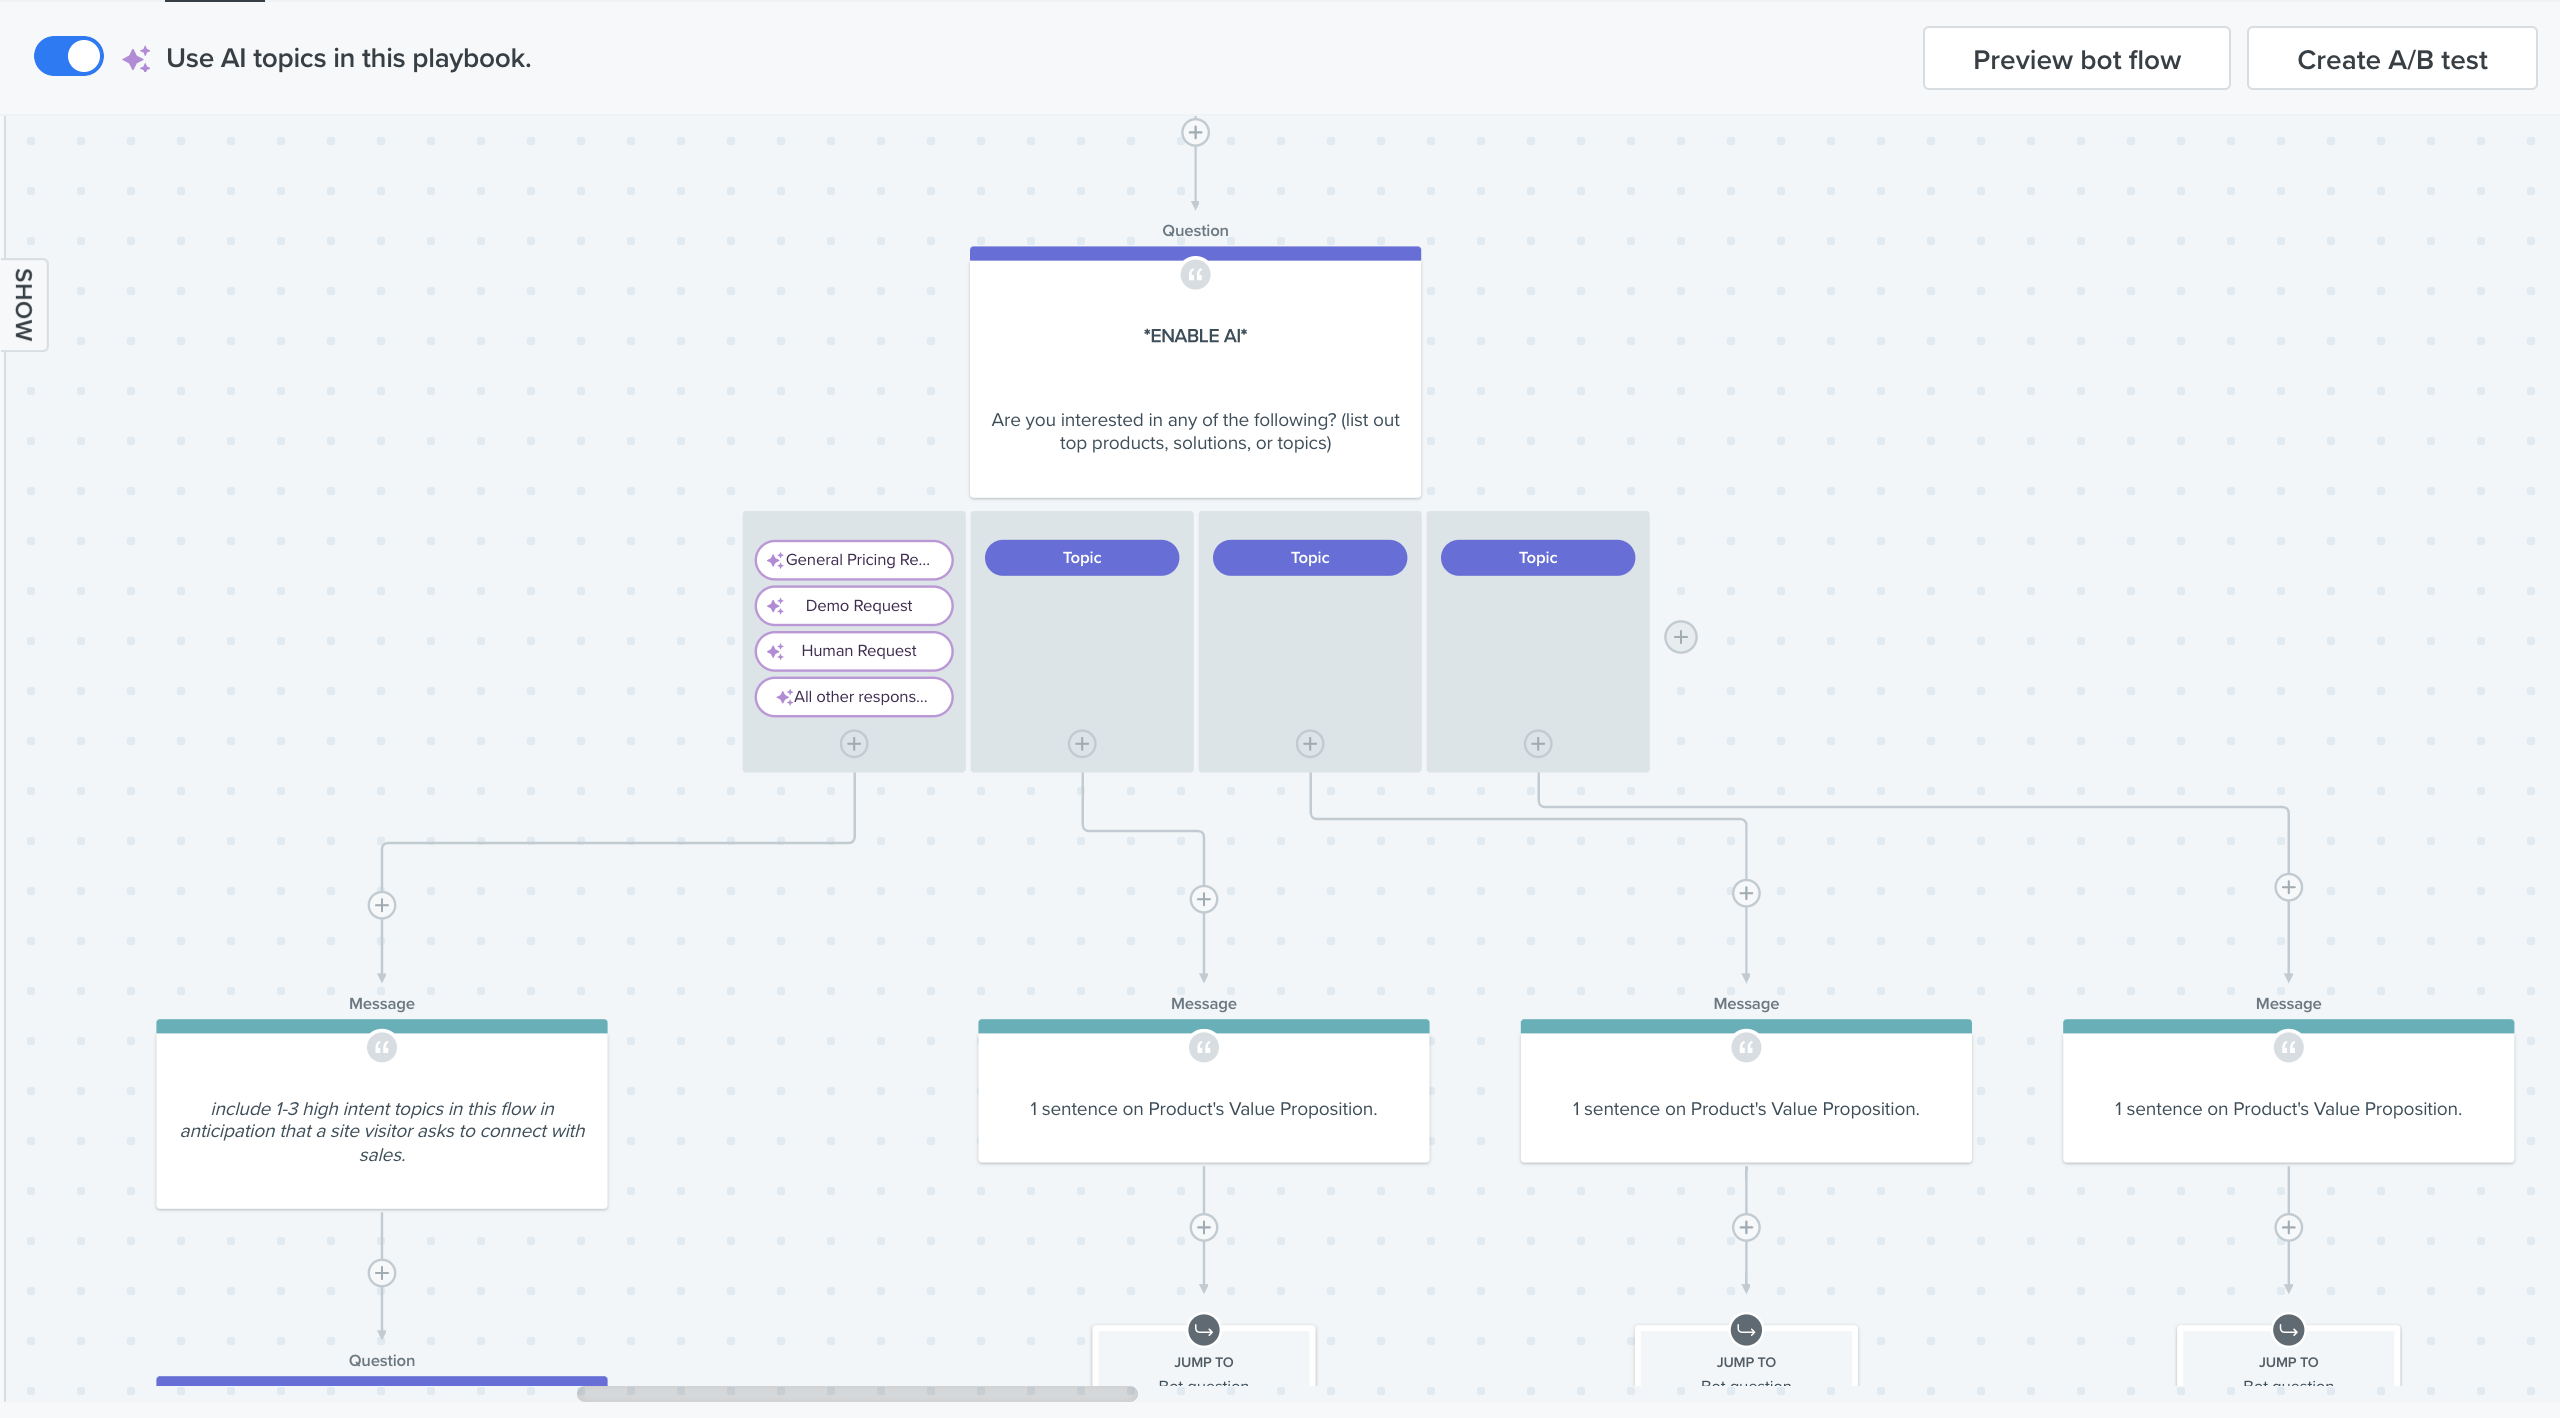Screen dimensions: 2560x1418
Task: Click quote icon on ENABLE AI question card
Action: (x=1195, y=274)
